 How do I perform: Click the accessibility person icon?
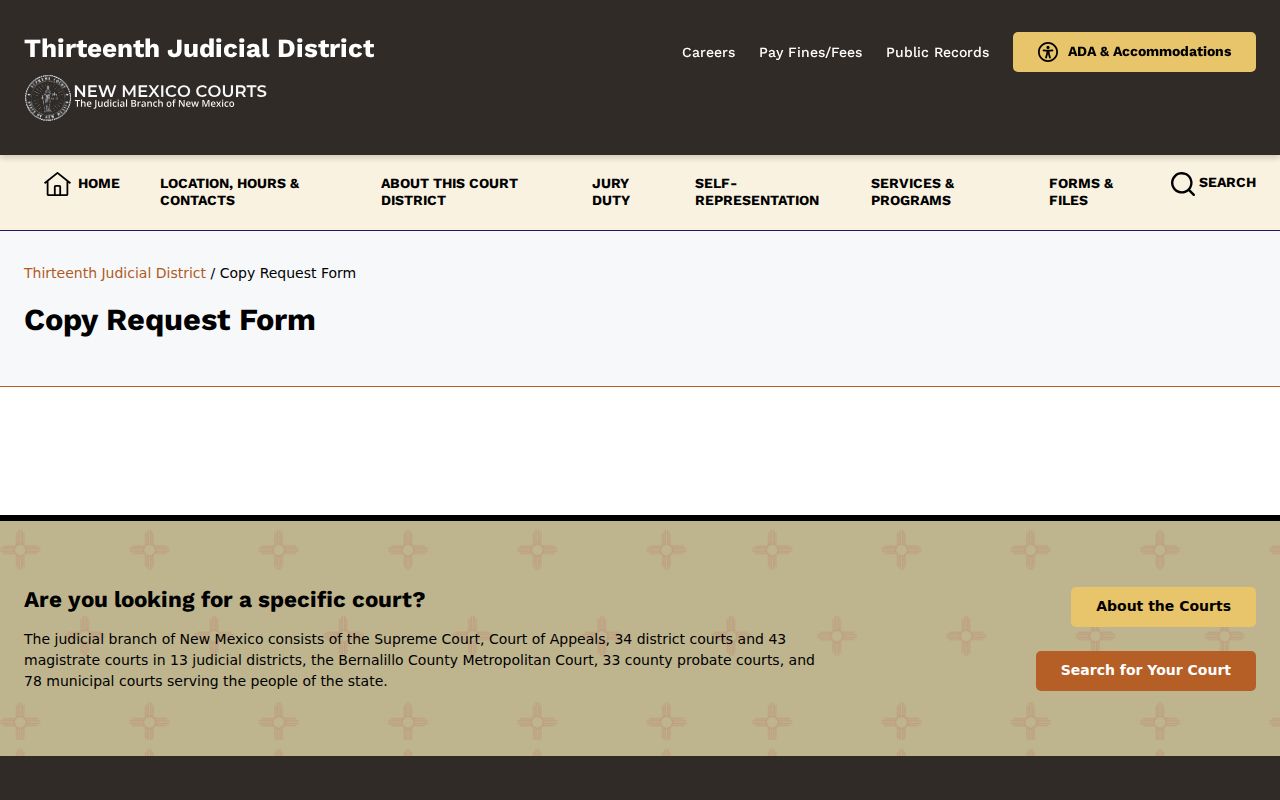coord(1048,52)
